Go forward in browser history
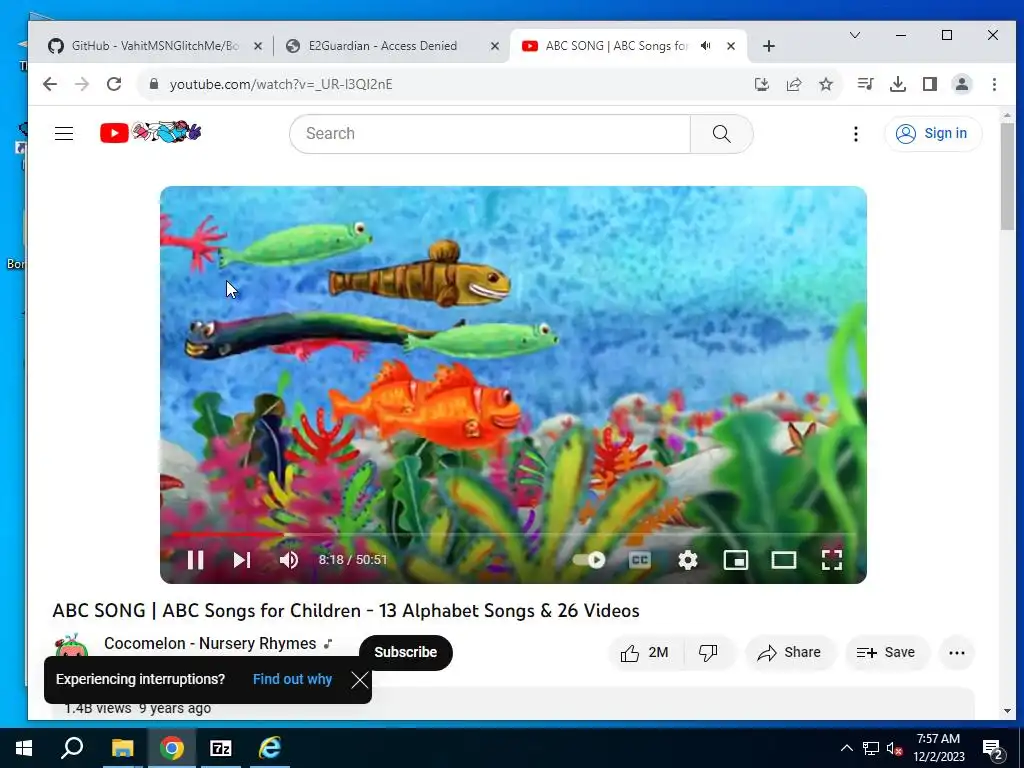This screenshot has height=768, width=1024. tap(82, 84)
